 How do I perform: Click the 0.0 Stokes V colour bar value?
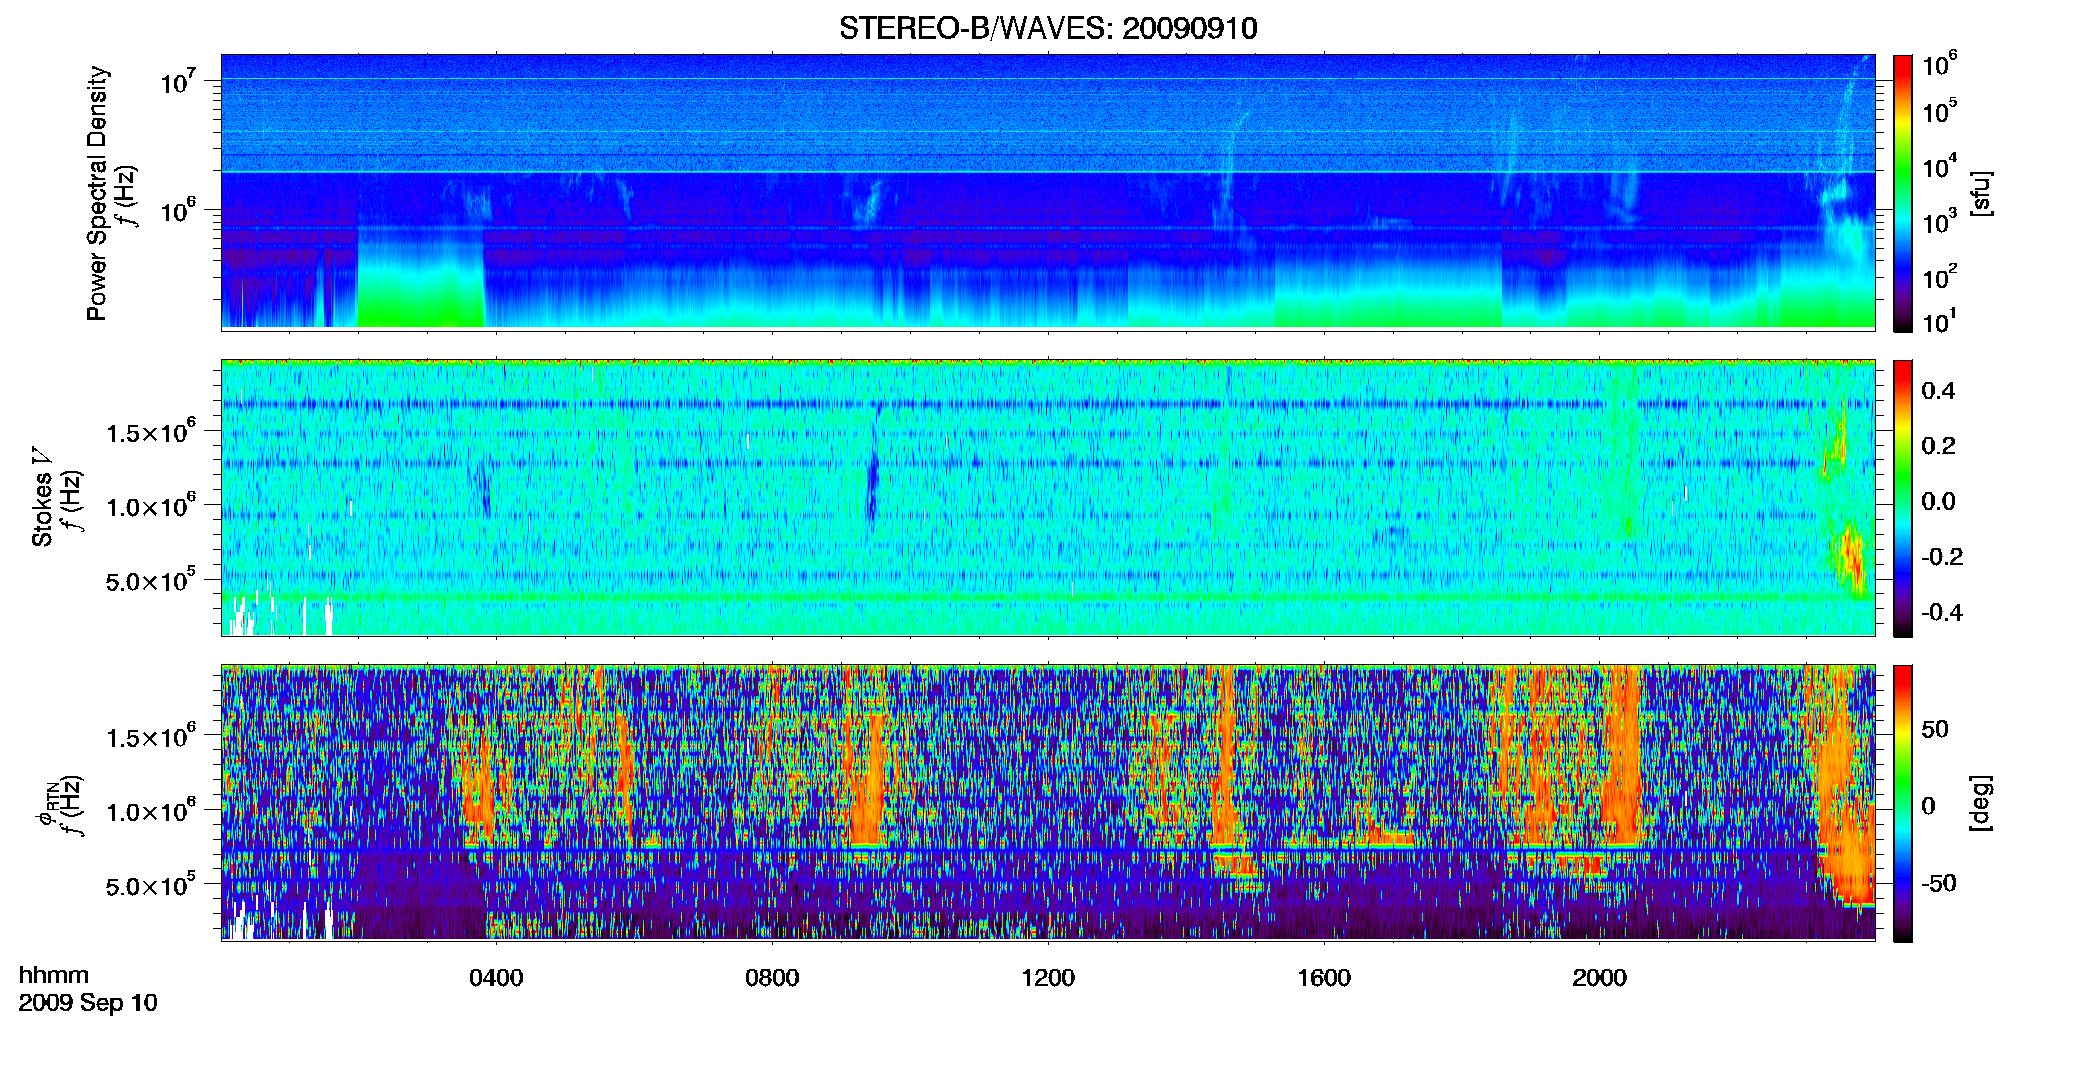point(1938,502)
